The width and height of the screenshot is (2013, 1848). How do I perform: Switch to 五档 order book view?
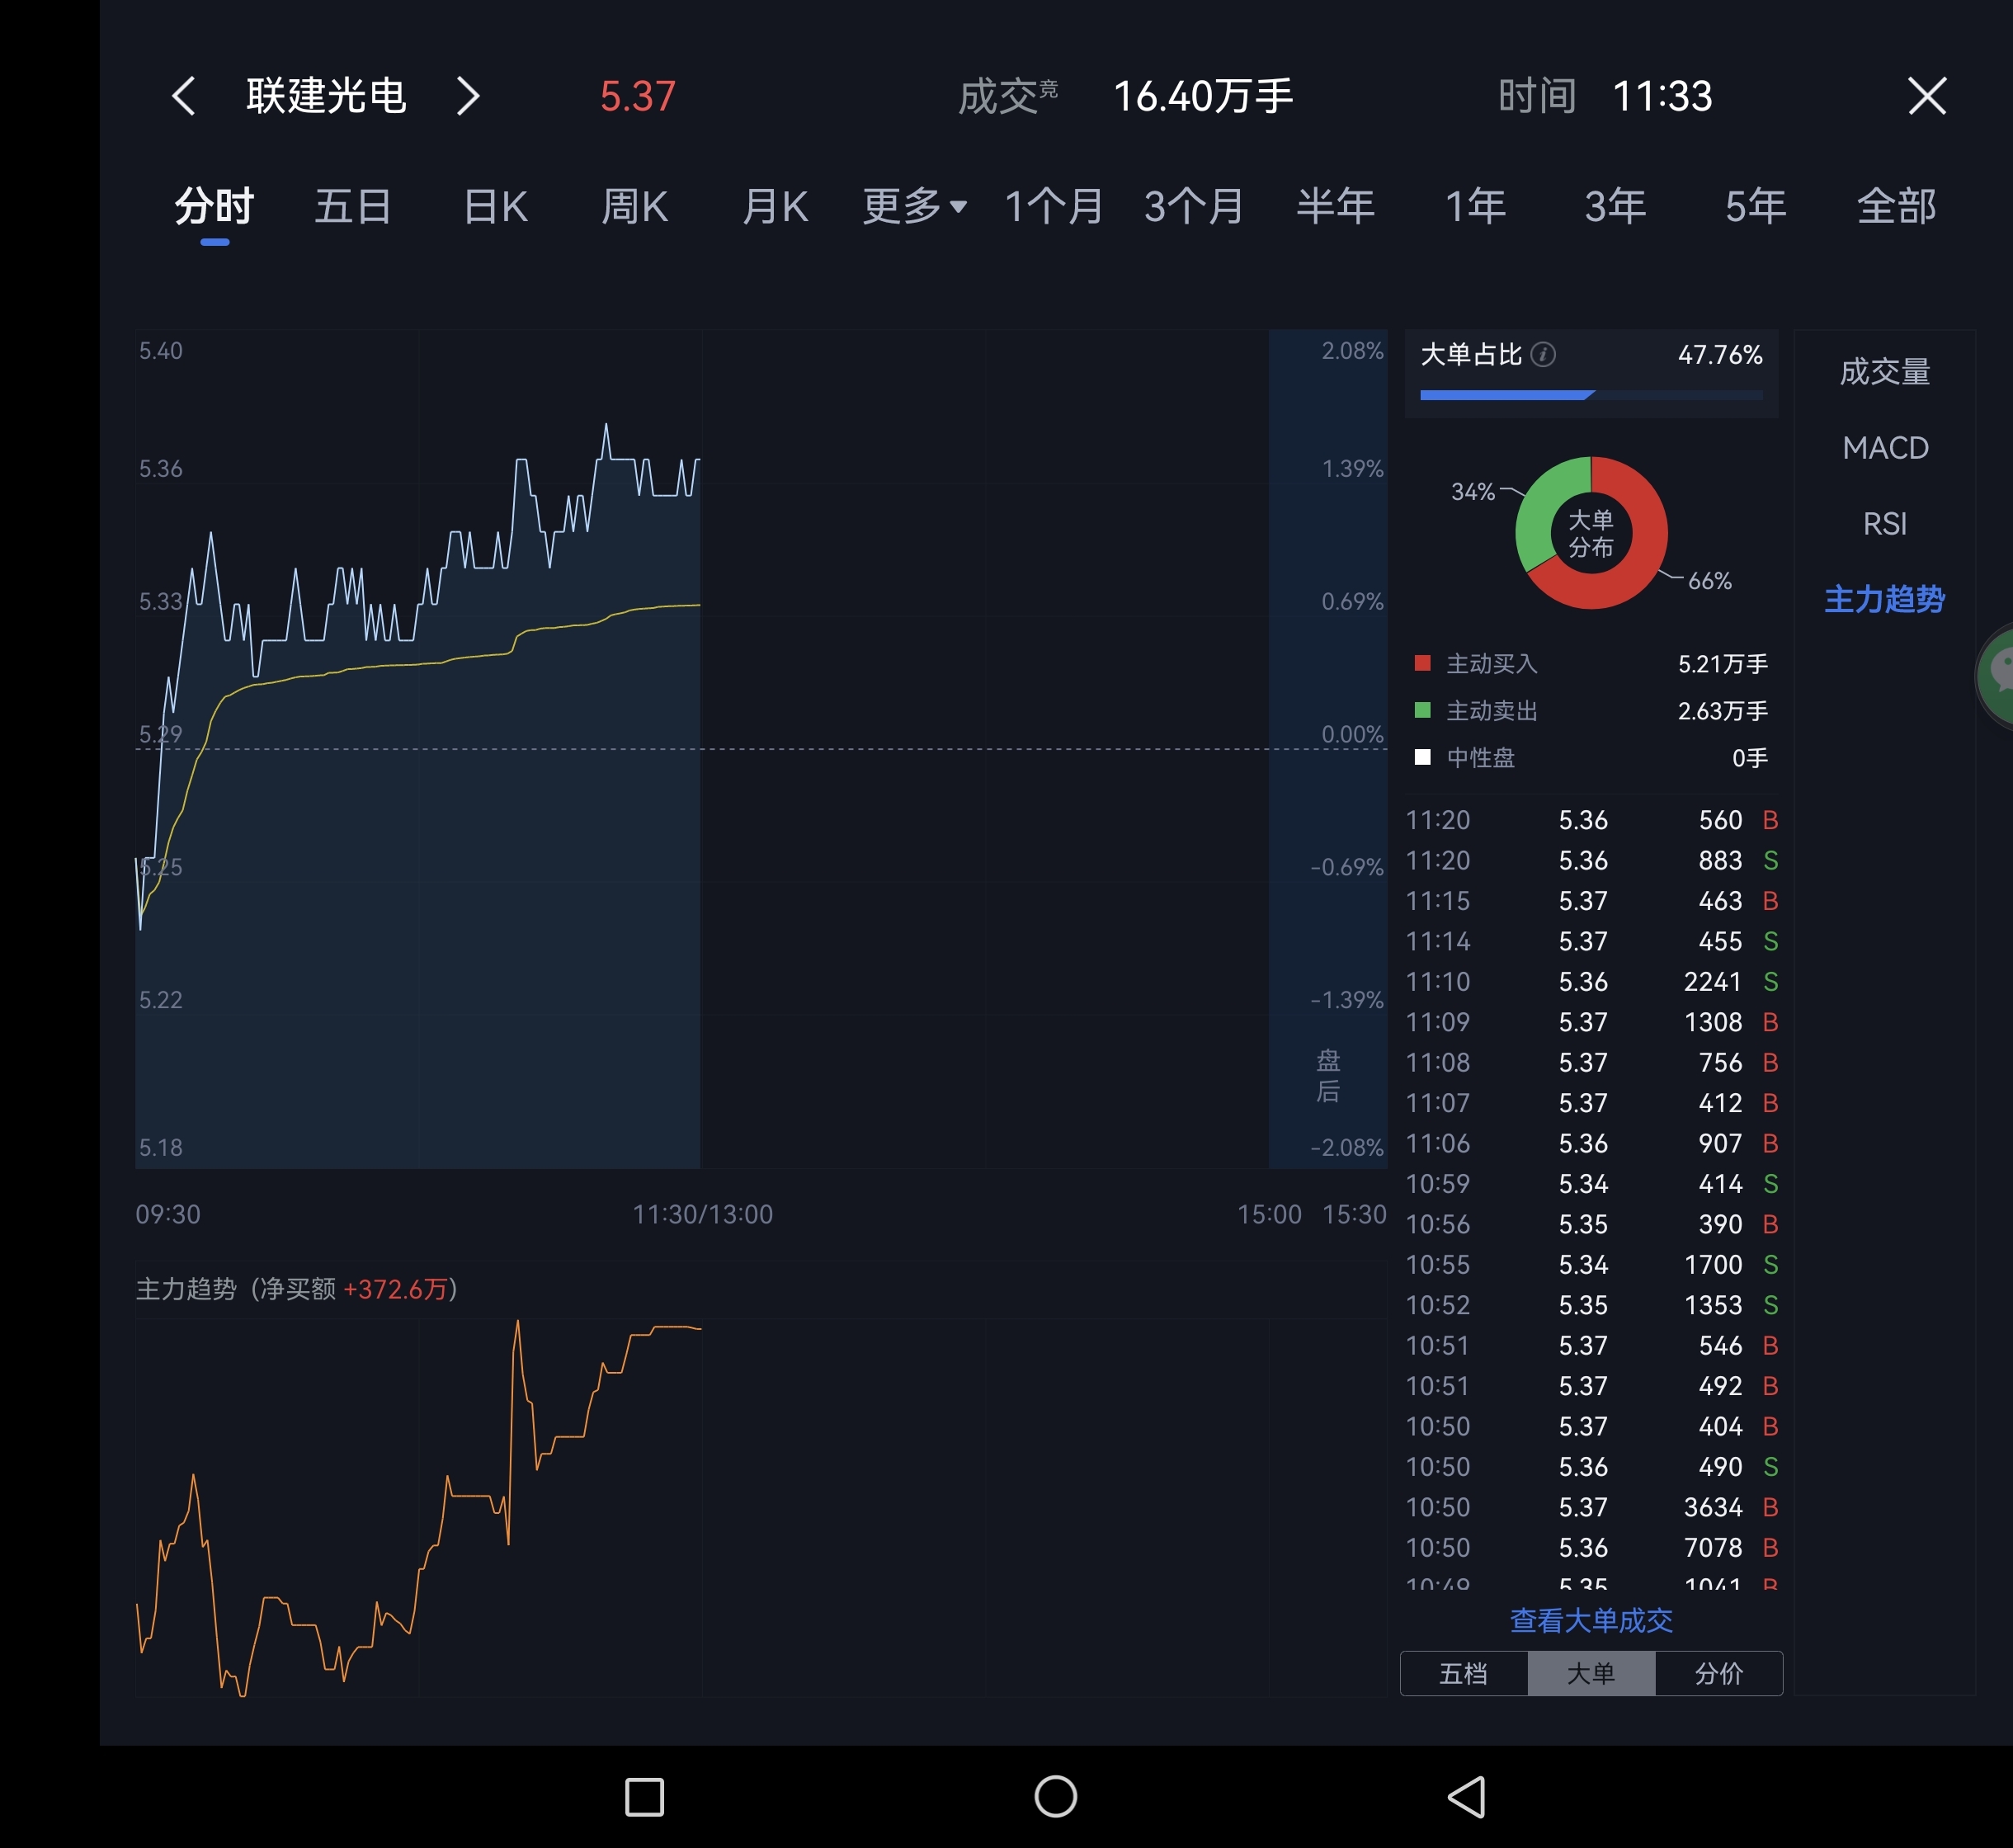coord(1463,1673)
